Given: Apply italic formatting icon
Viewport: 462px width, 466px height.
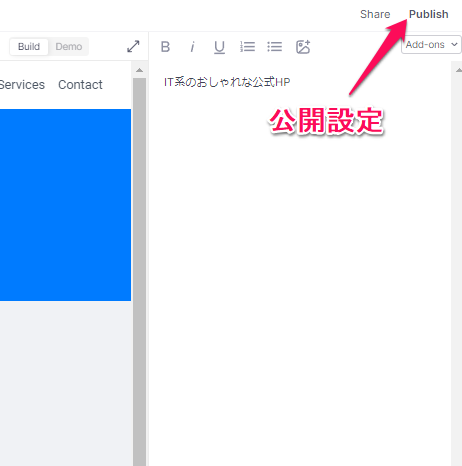Looking at the screenshot, I should click(x=192, y=47).
